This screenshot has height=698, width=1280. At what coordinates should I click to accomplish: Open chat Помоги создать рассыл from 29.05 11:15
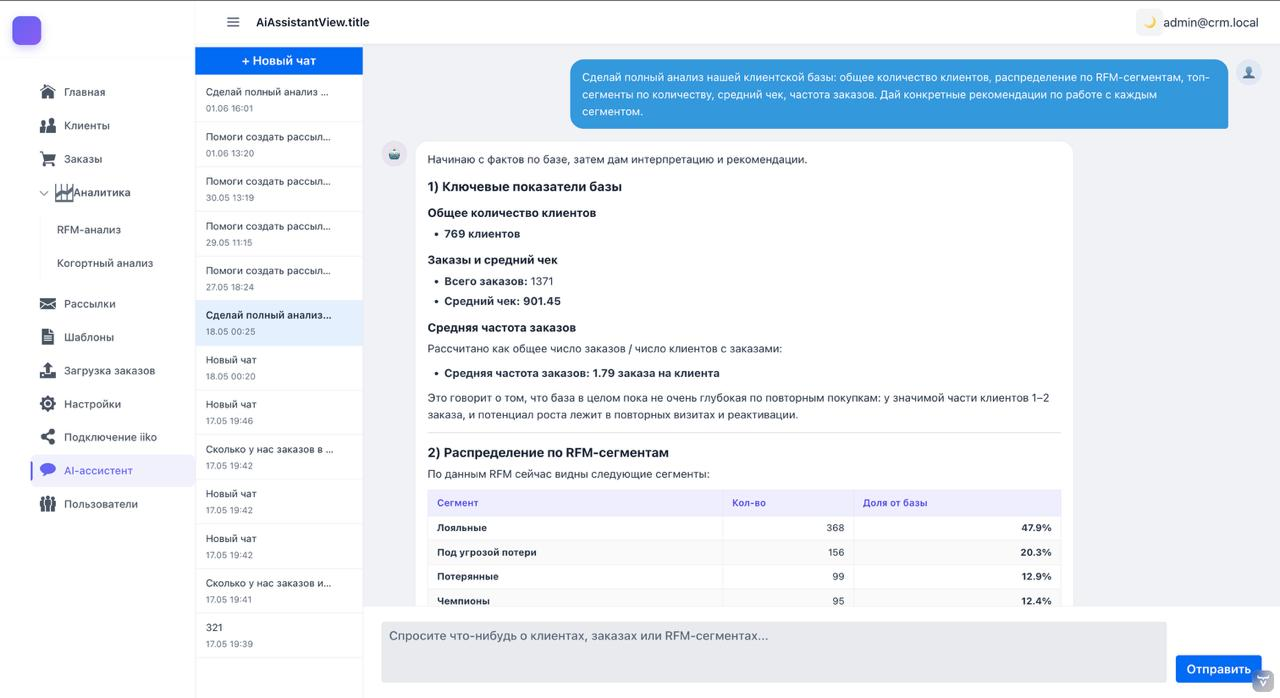tap(279, 234)
